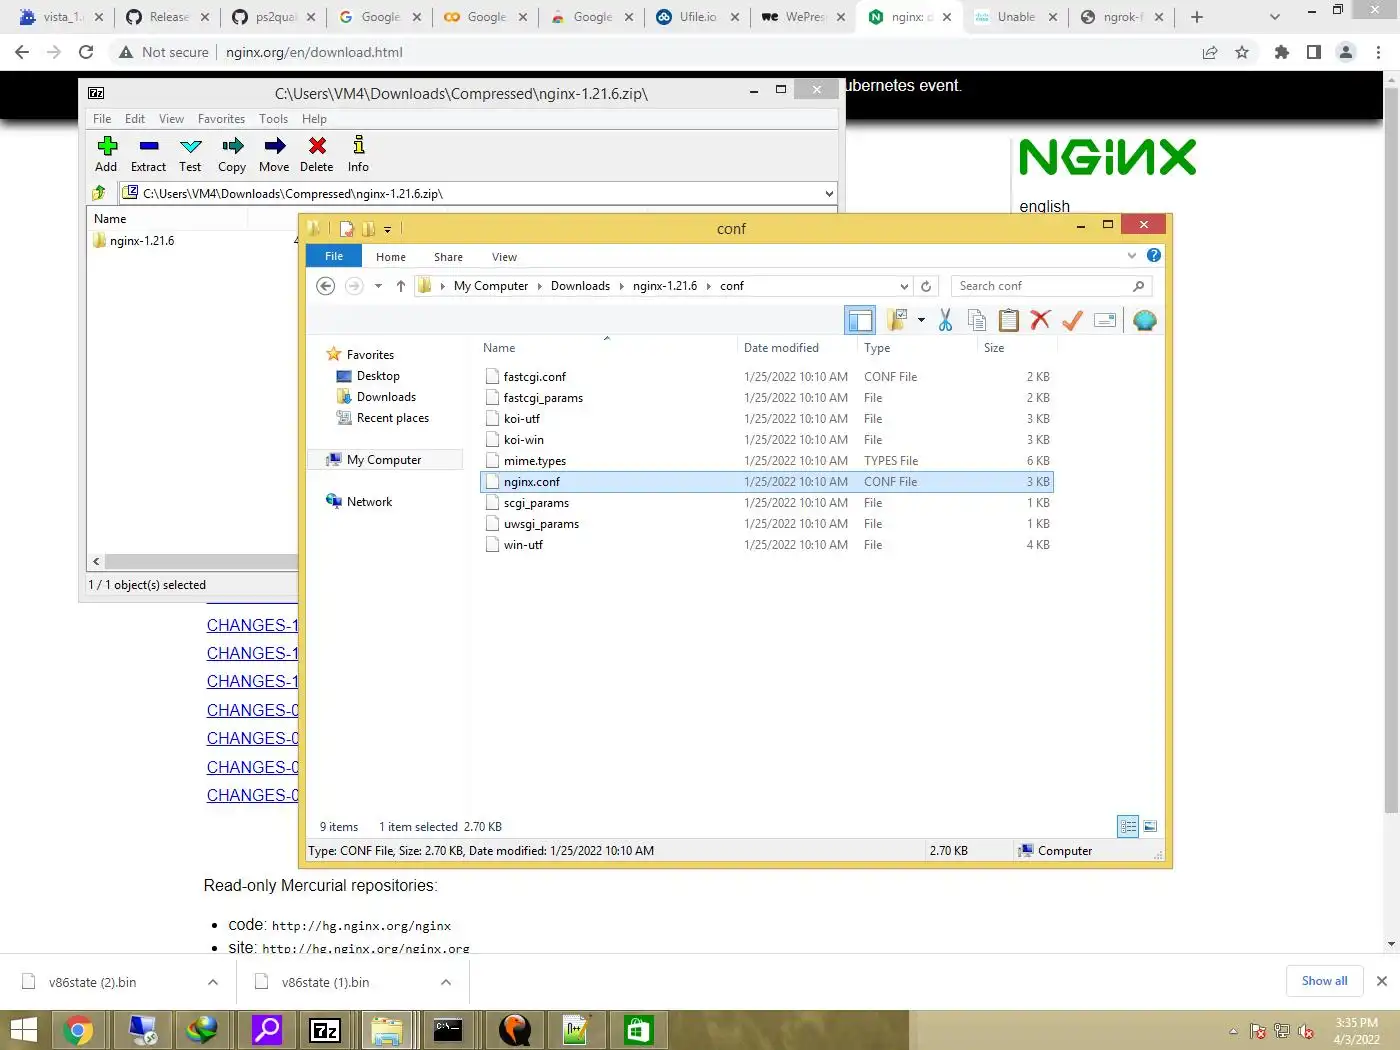Screen dimensions: 1400x1050
Task: Click the Copy icon in Explorer toolbar
Action: (977, 320)
